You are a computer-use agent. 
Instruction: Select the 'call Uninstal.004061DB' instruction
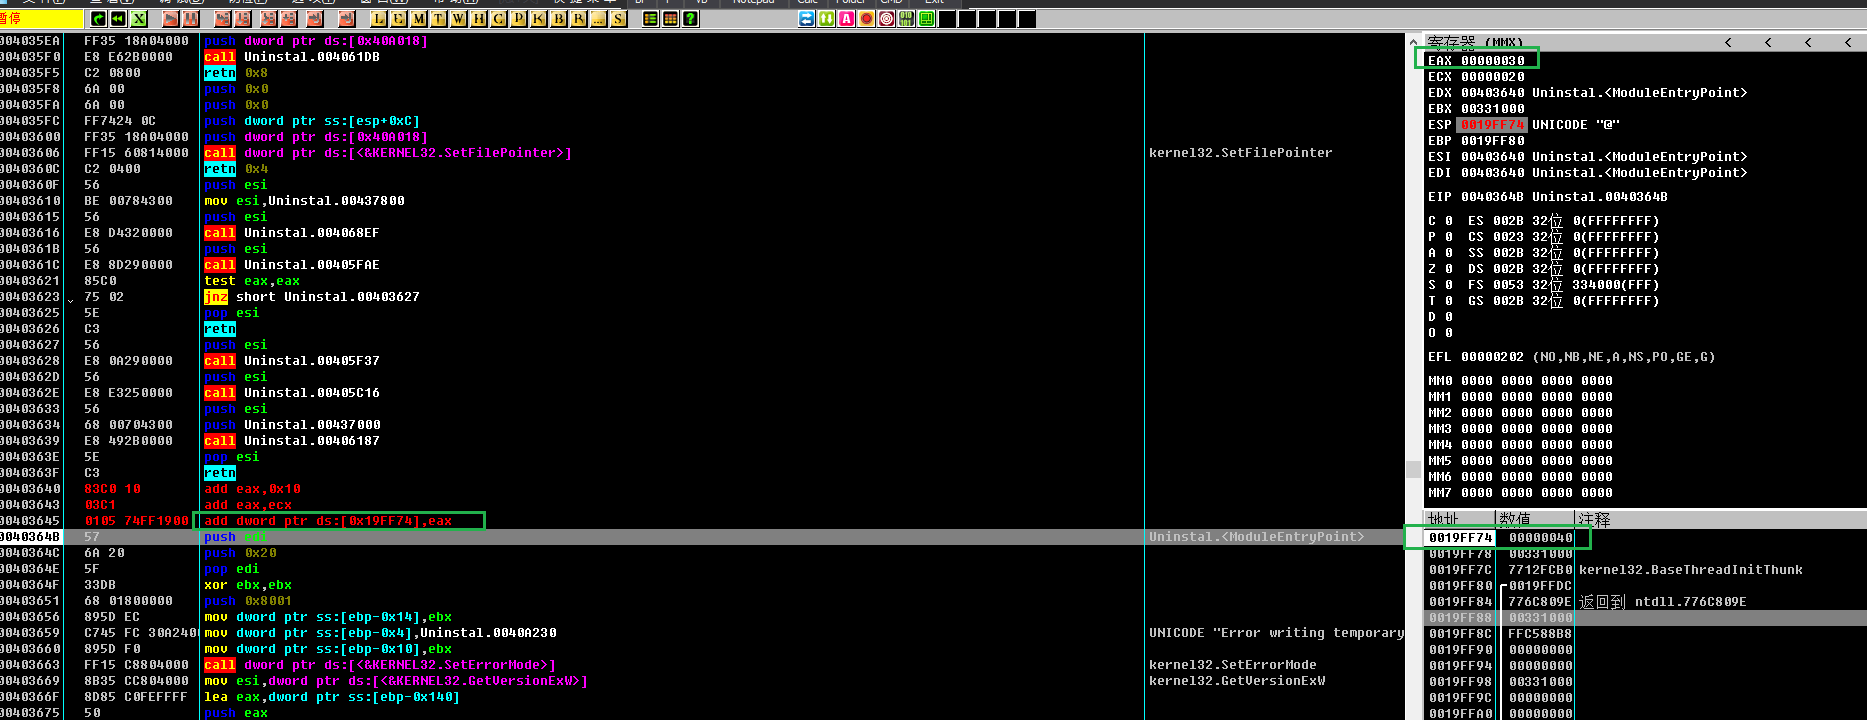click(292, 57)
